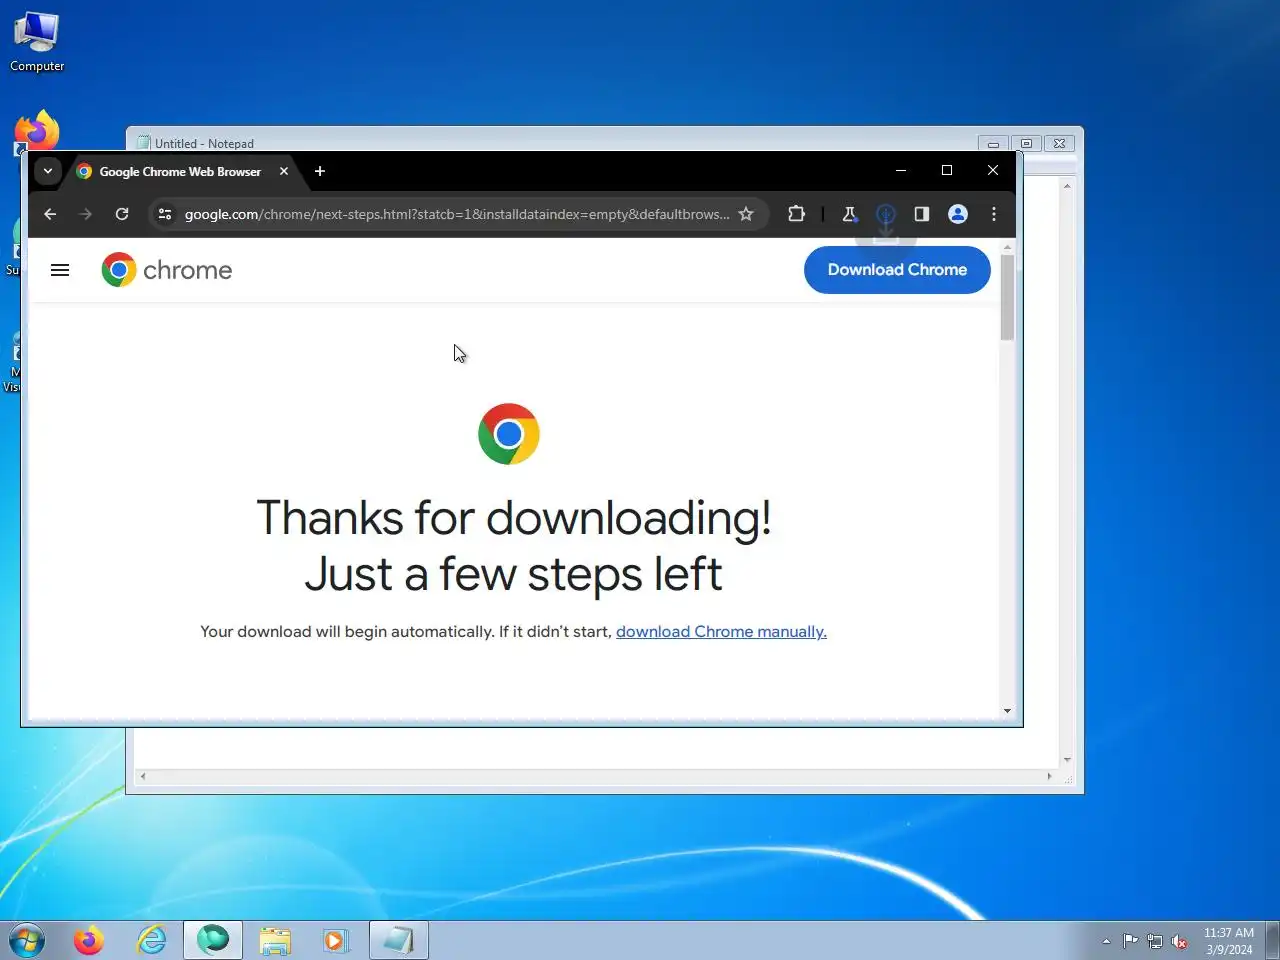
Task: Switch to Notepad in the taskbar
Action: point(399,940)
